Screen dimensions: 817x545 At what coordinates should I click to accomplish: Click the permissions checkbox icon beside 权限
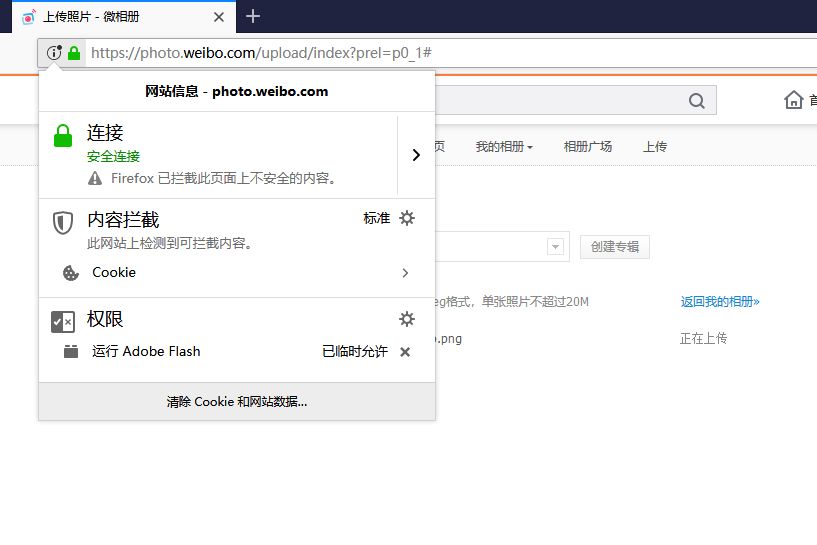(63, 321)
